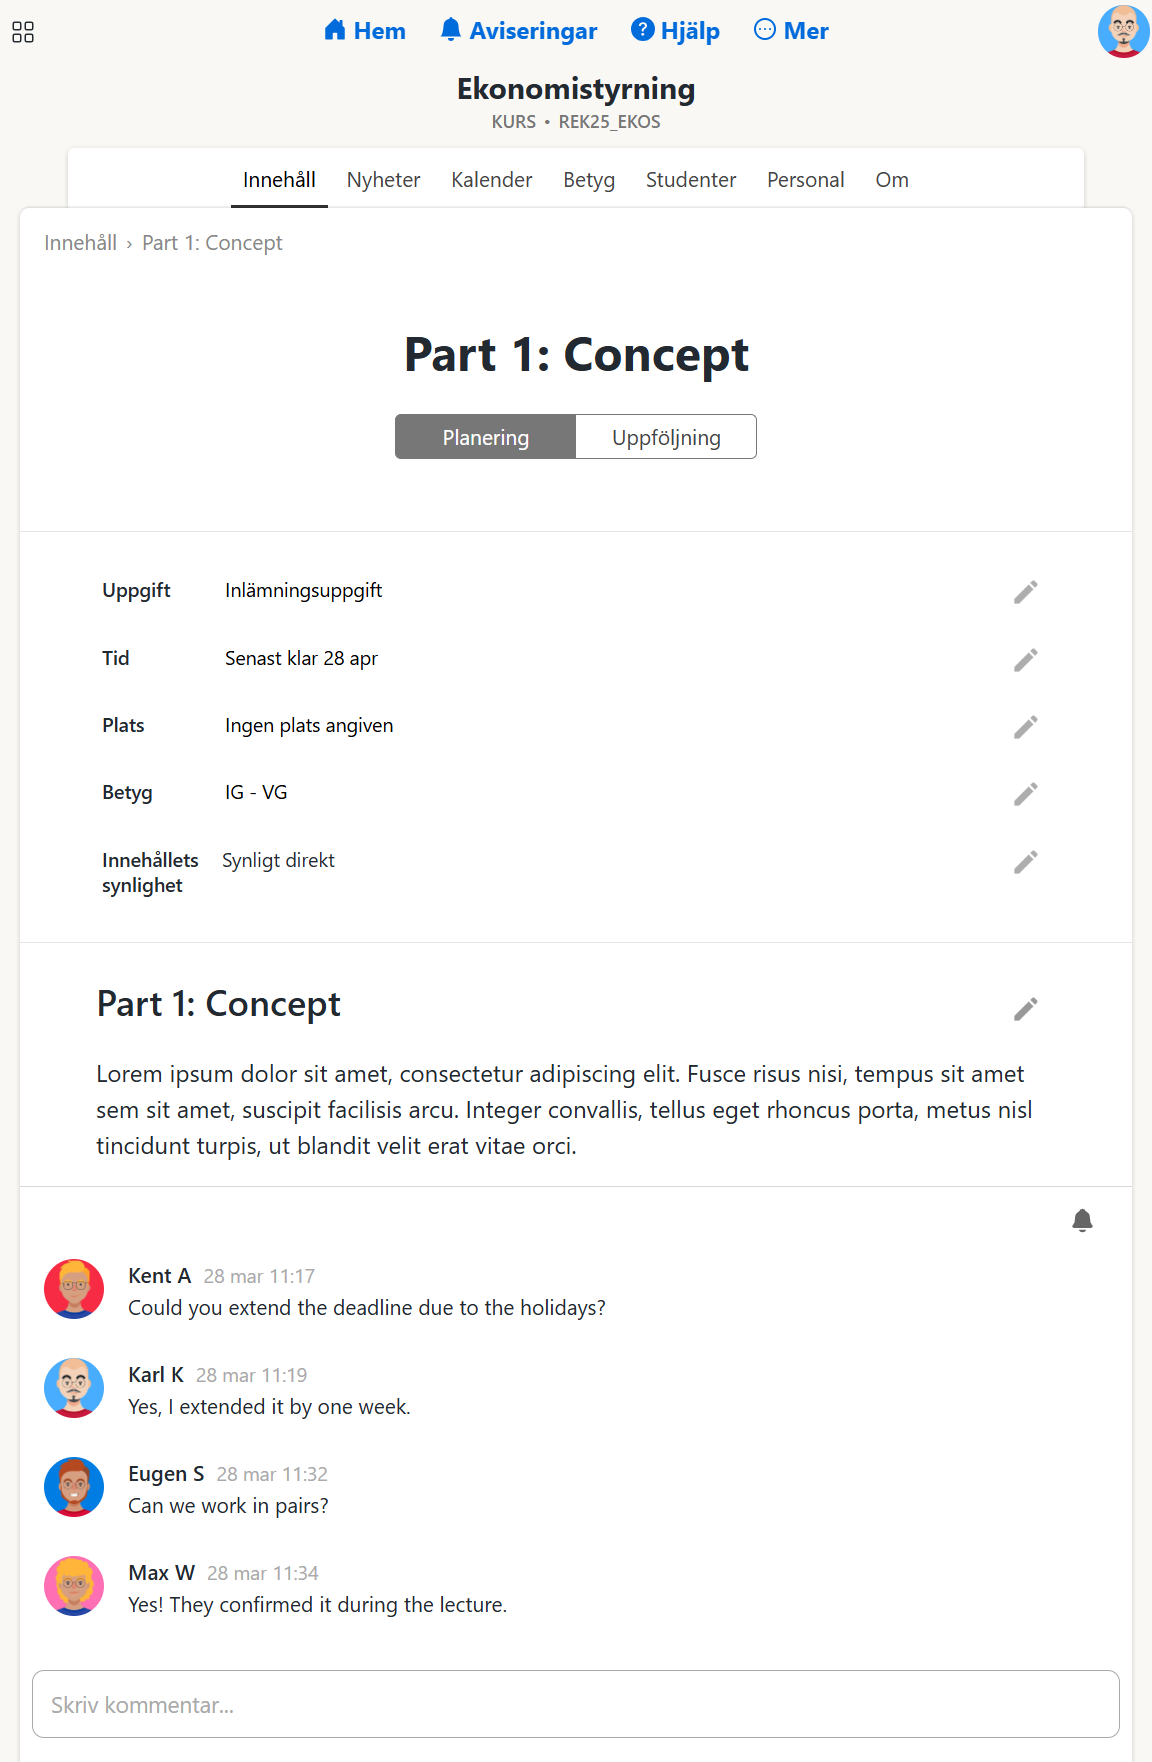Go to Hem home link

pyautogui.click(x=365, y=31)
